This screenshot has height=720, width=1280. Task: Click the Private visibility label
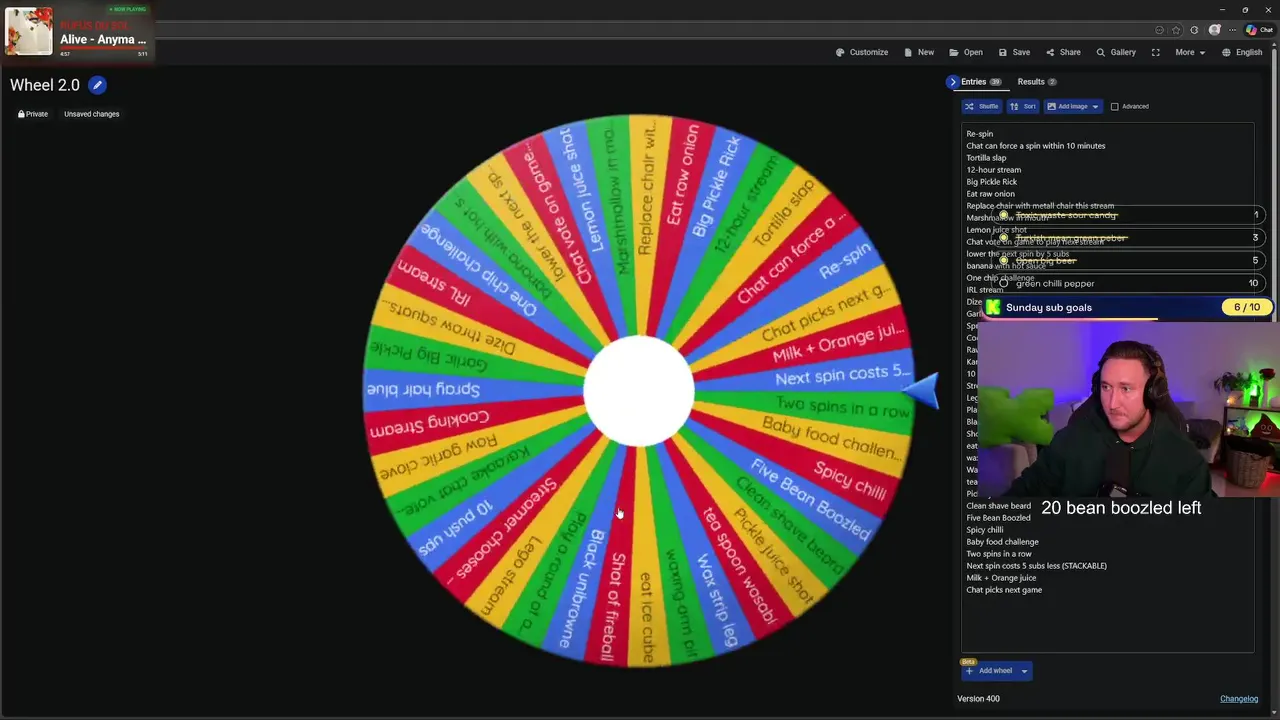(x=33, y=114)
